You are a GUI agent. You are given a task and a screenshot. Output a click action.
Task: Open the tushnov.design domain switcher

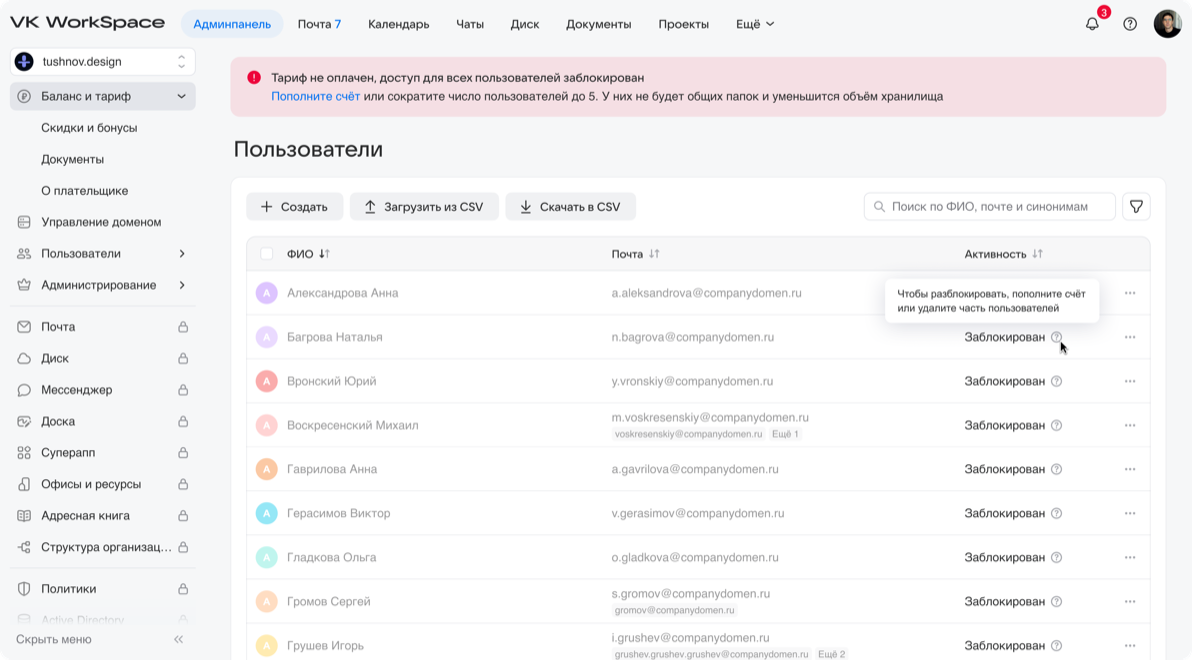point(103,62)
